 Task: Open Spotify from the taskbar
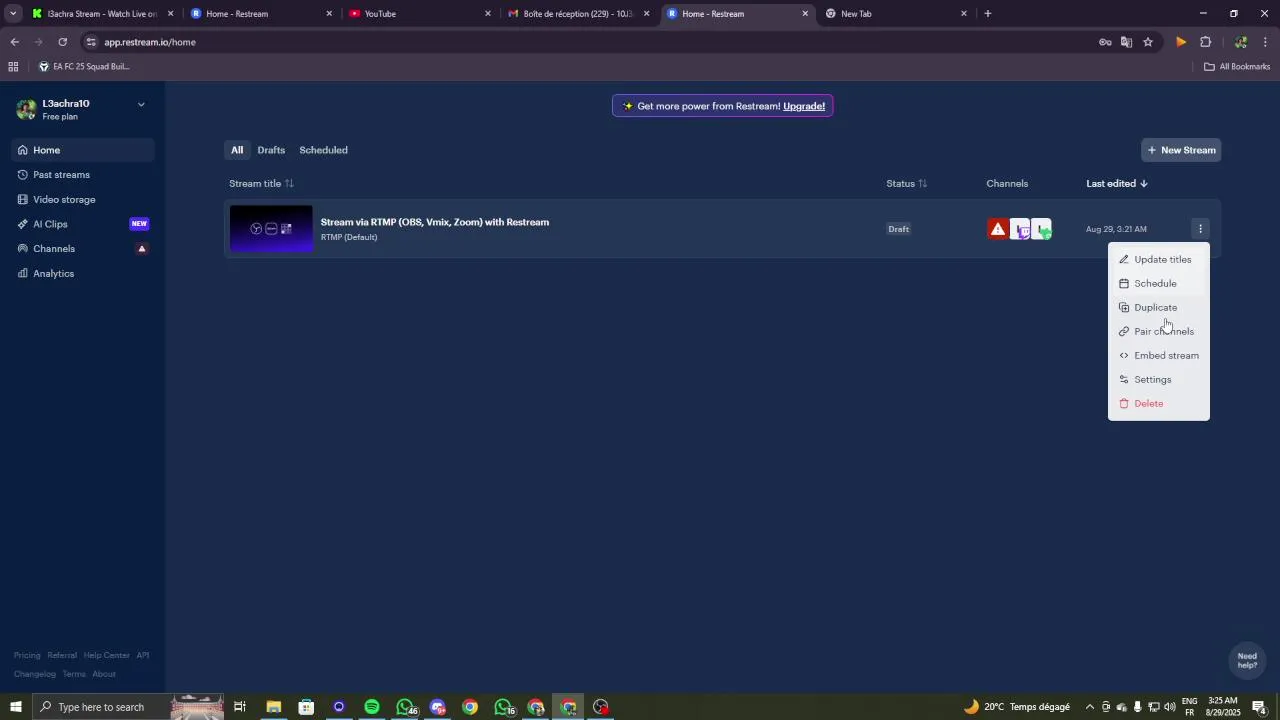click(372, 707)
